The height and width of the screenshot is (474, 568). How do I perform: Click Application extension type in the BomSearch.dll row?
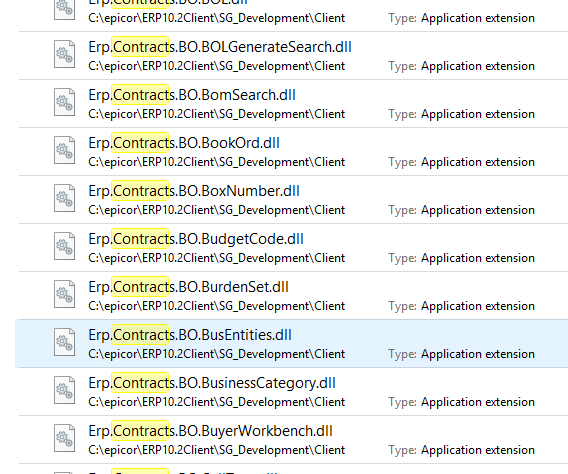click(478, 114)
